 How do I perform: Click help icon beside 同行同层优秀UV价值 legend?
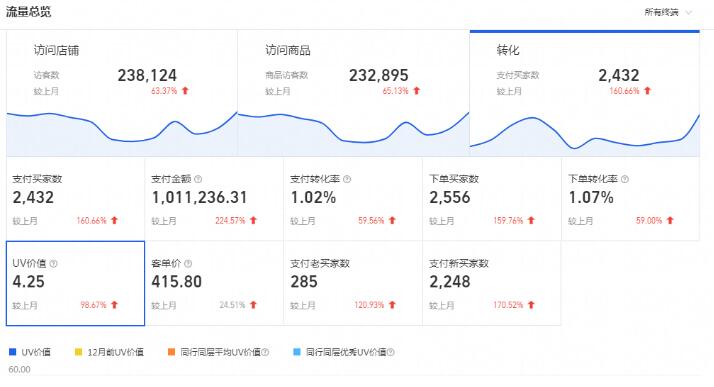391,352
